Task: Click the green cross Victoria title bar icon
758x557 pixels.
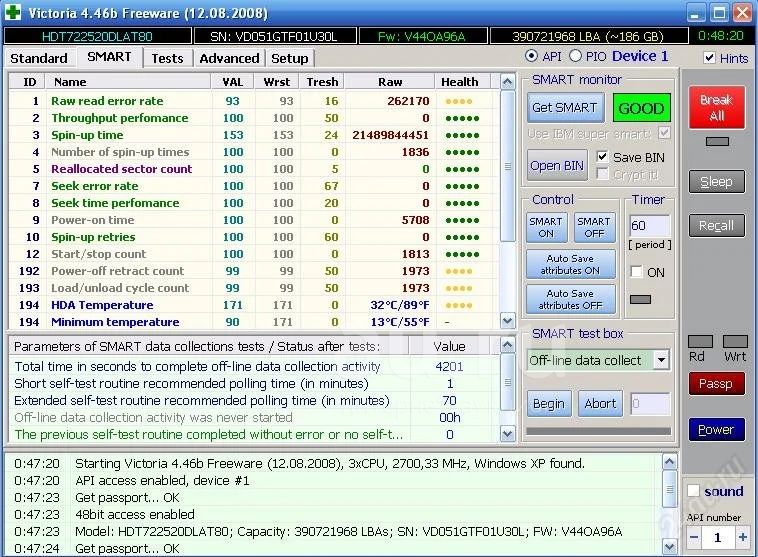Action: [13, 12]
